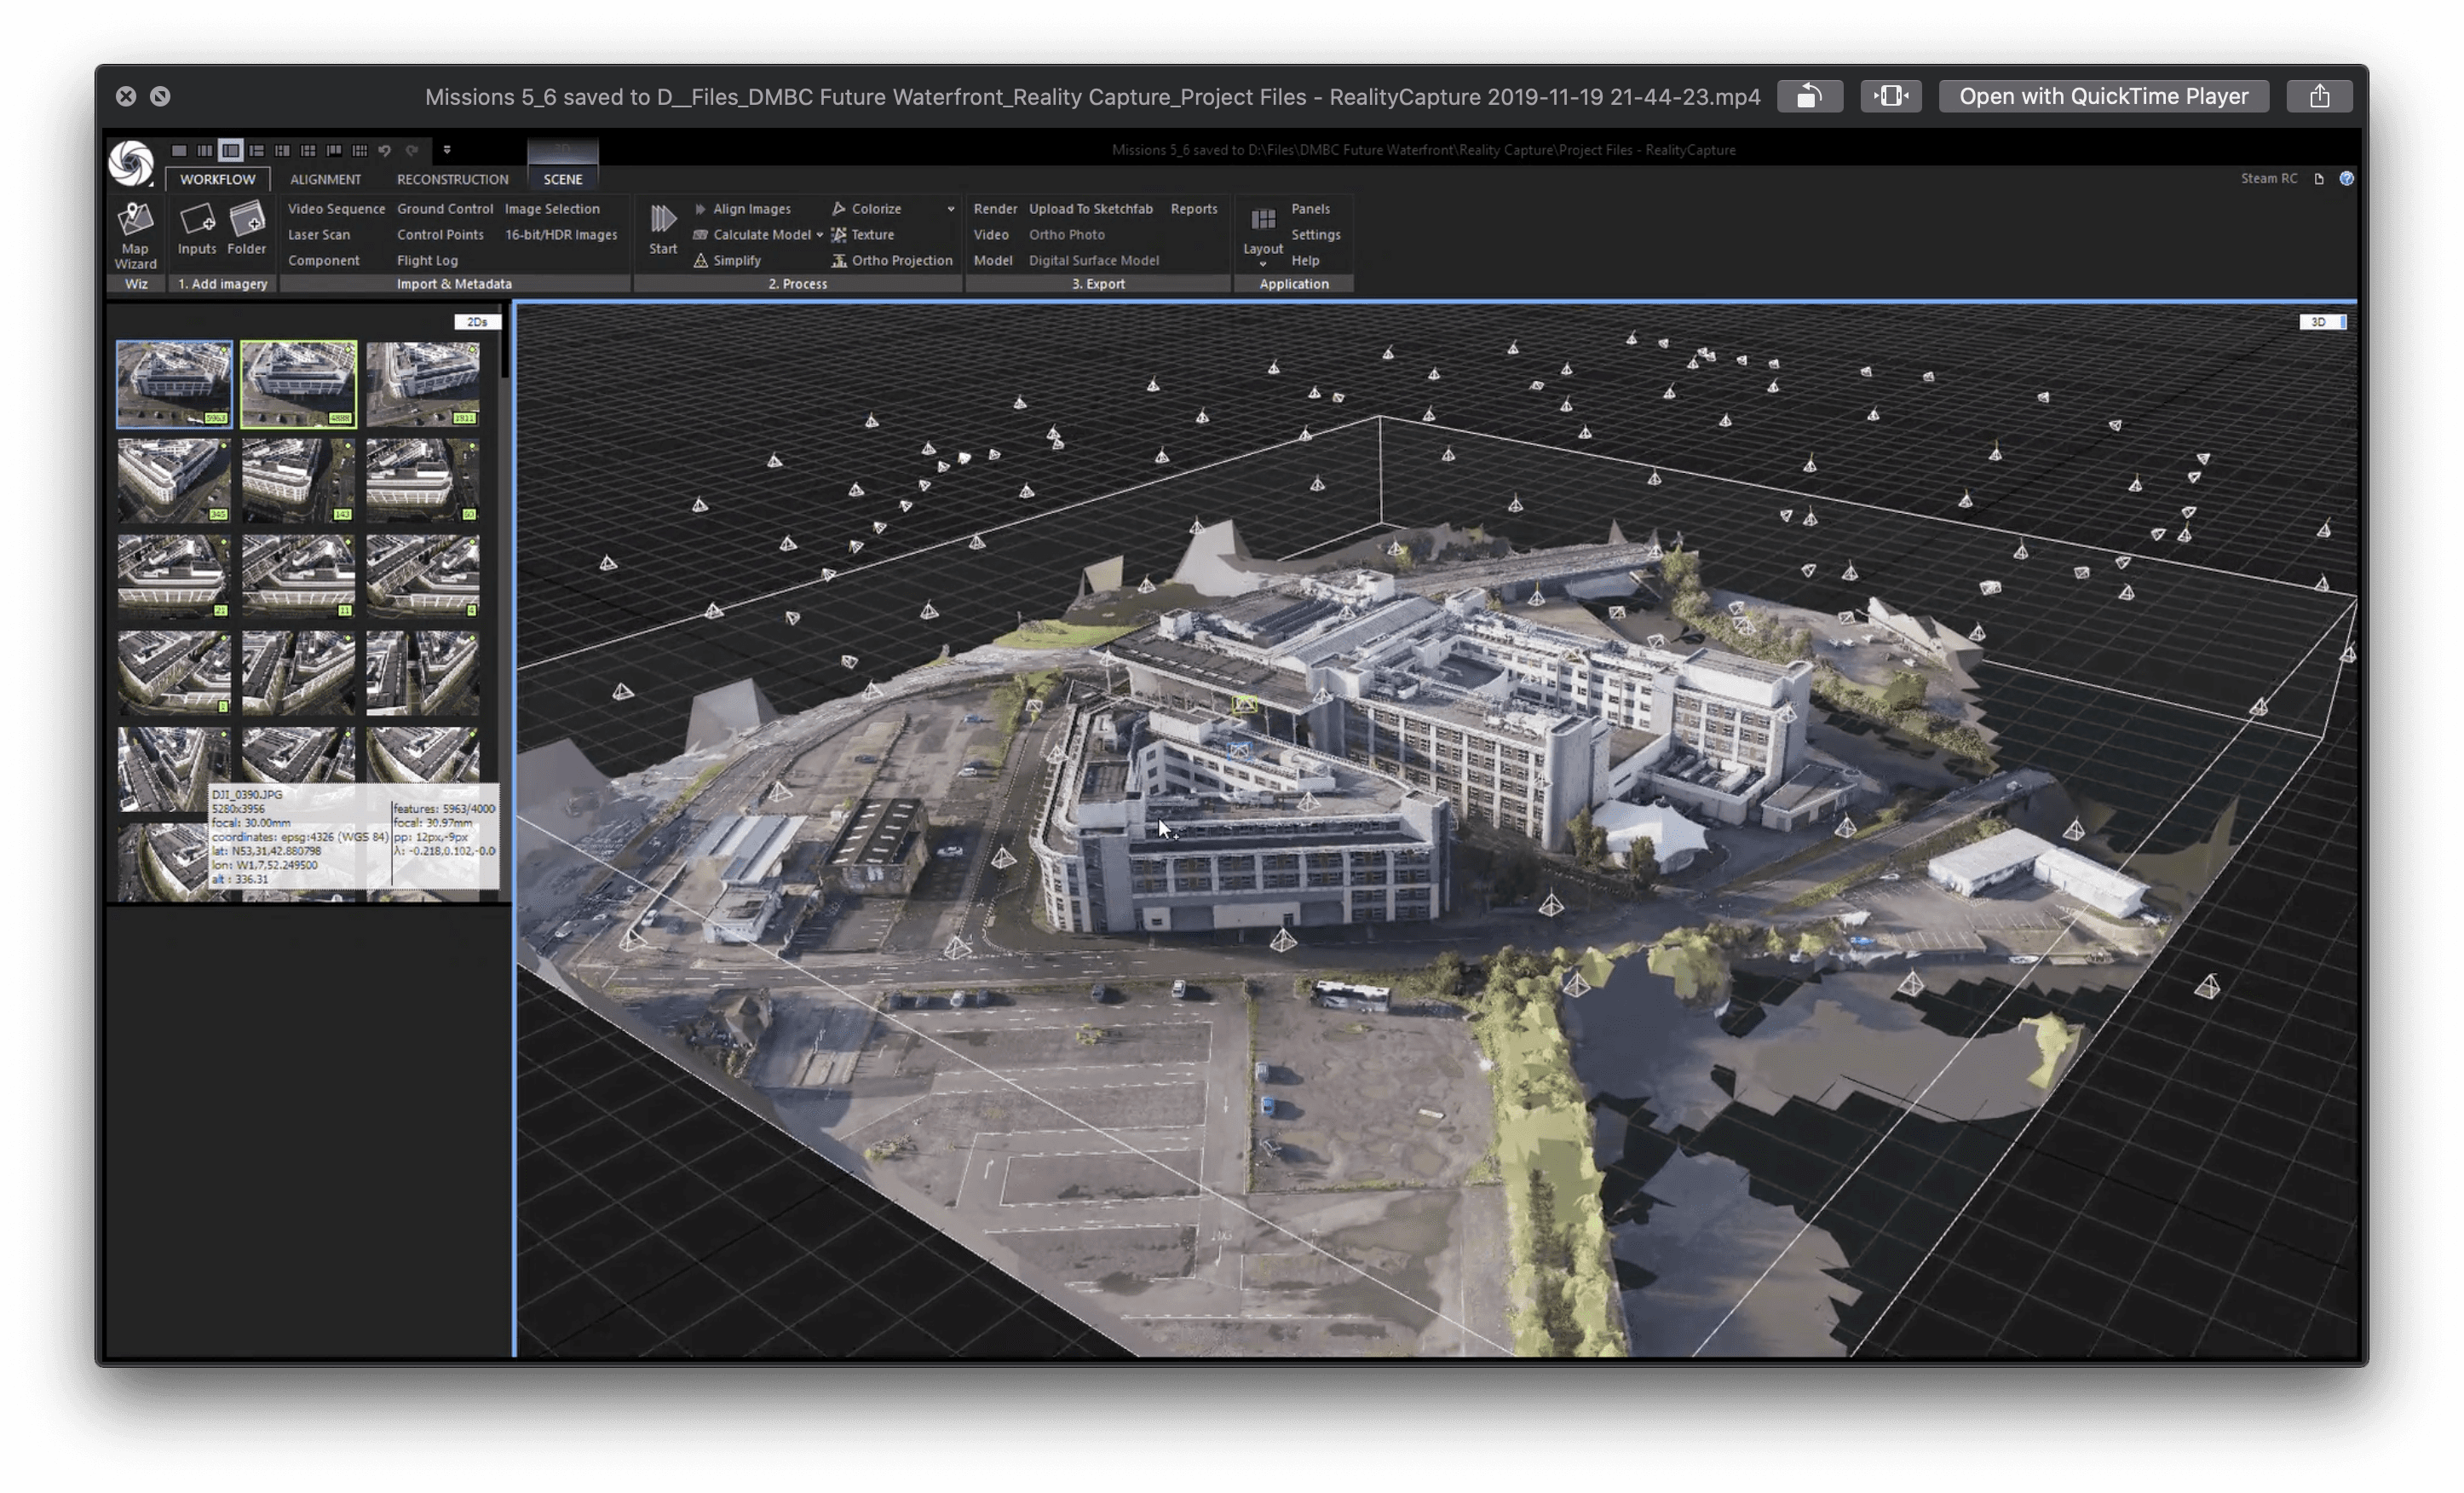Expand the Calculate Model dropdown arrow
This screenshot has height=1493, width=2464.
tap(820, 236)
